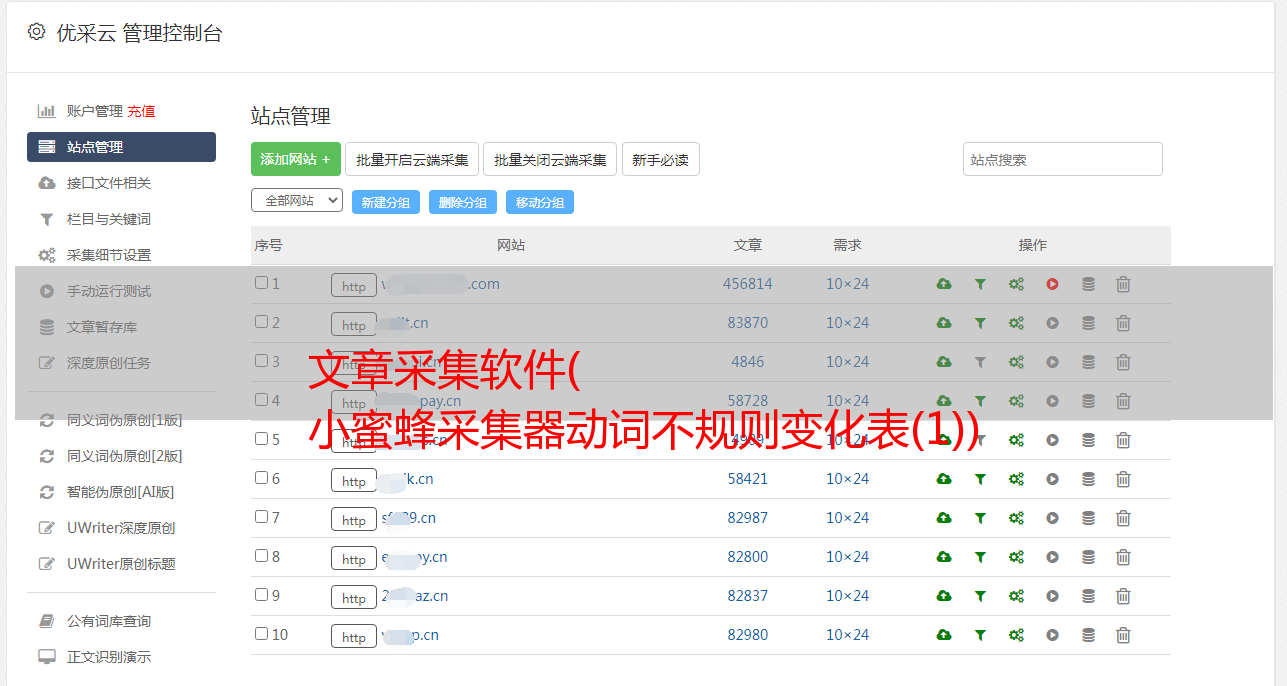The height and width of the screenshot is (686, 1287).
Task: Open UWriter深度原创 in the sidebar
Action: (x=121, y=528)
